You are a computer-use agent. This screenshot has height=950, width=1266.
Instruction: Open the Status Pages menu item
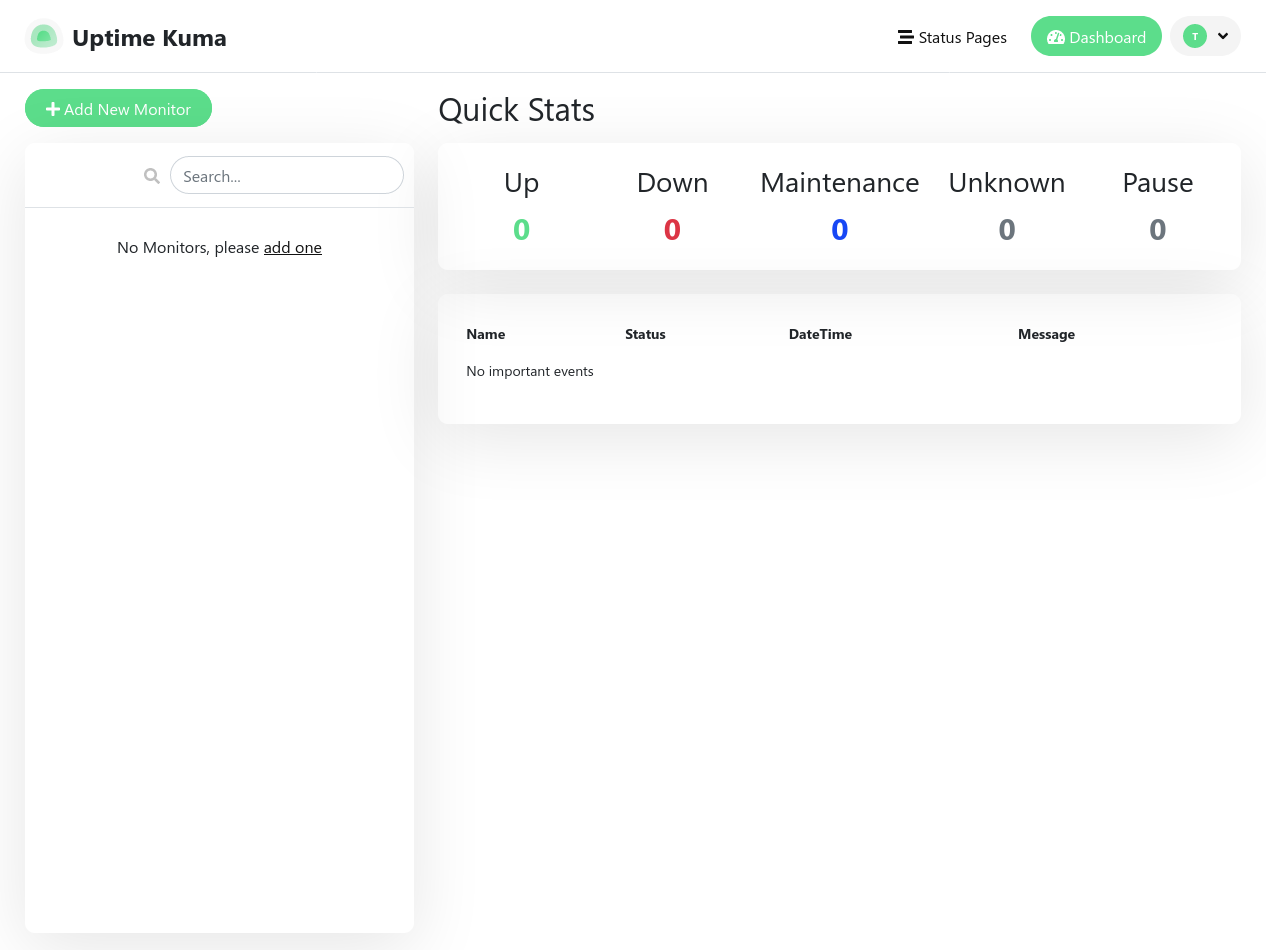(962, 38)
